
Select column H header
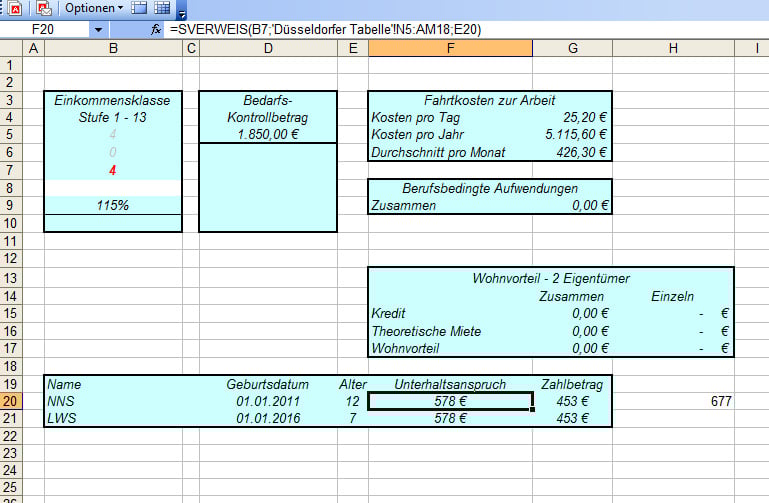pyautogui.click(x=673, y=48)
